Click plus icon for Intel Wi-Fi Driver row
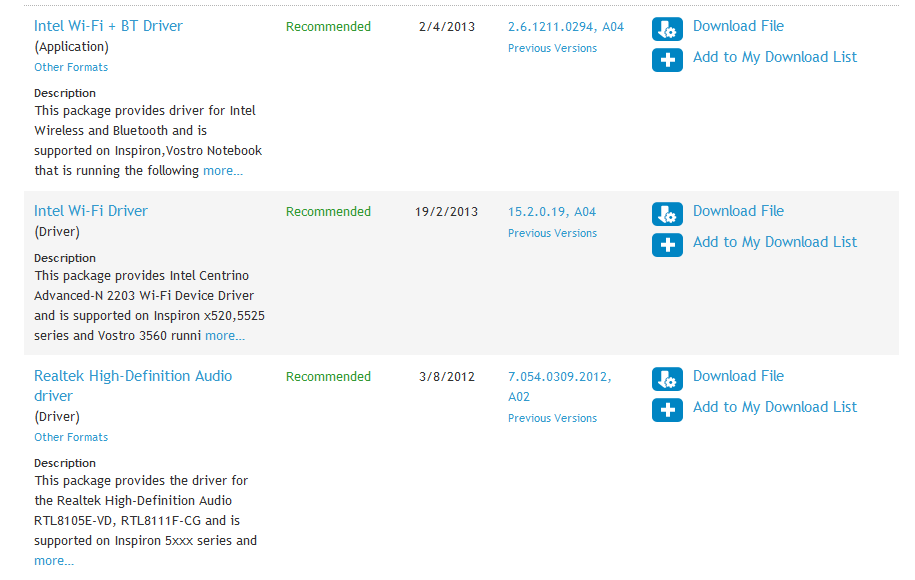Screen dimensions: 915x580 point(667,245)
